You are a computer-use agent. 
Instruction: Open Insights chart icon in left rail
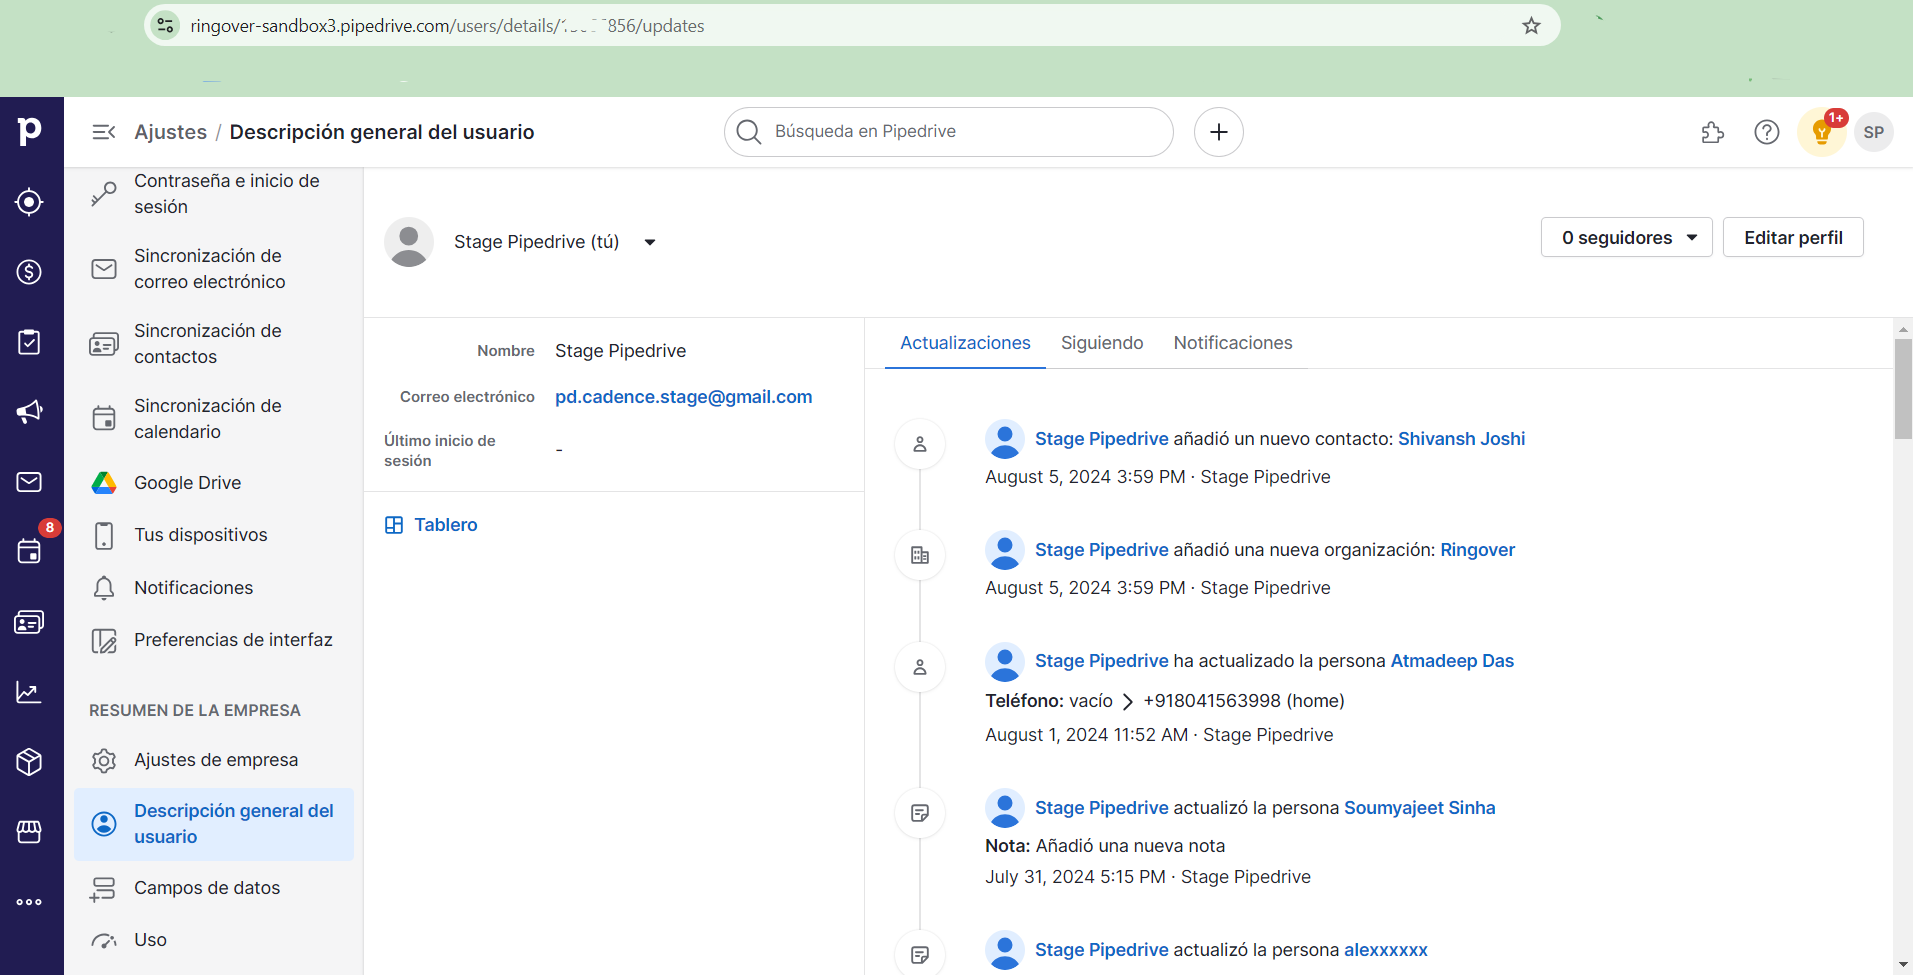29,692
